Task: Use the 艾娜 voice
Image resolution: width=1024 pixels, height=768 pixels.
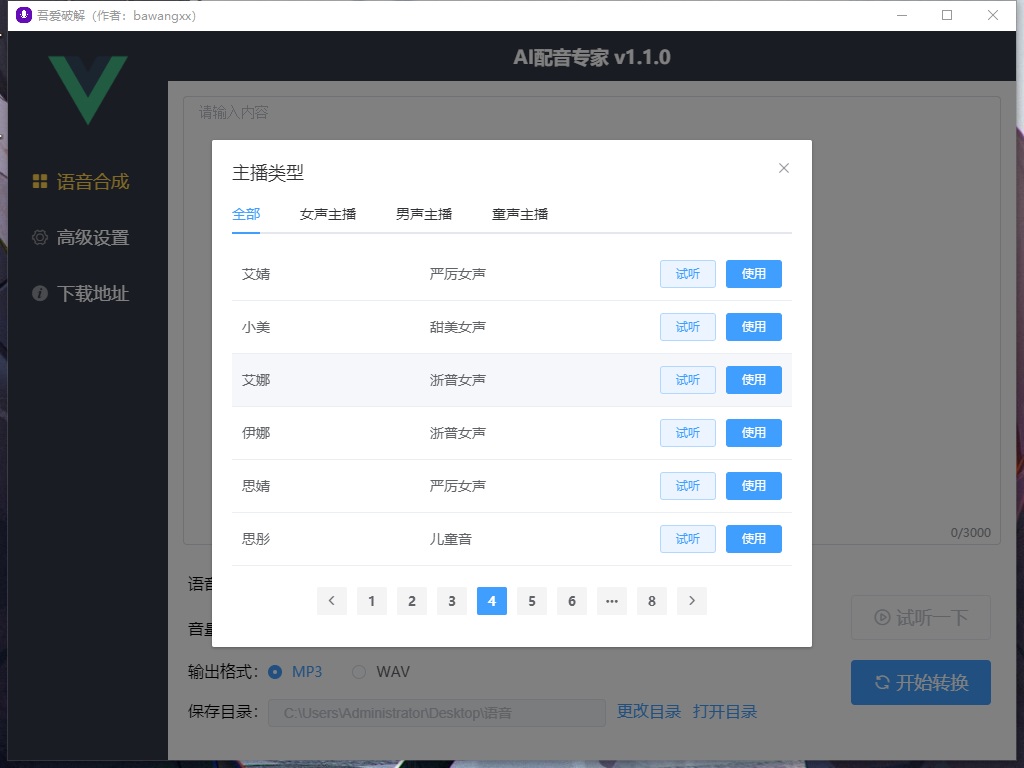Action: click(754, 379)
